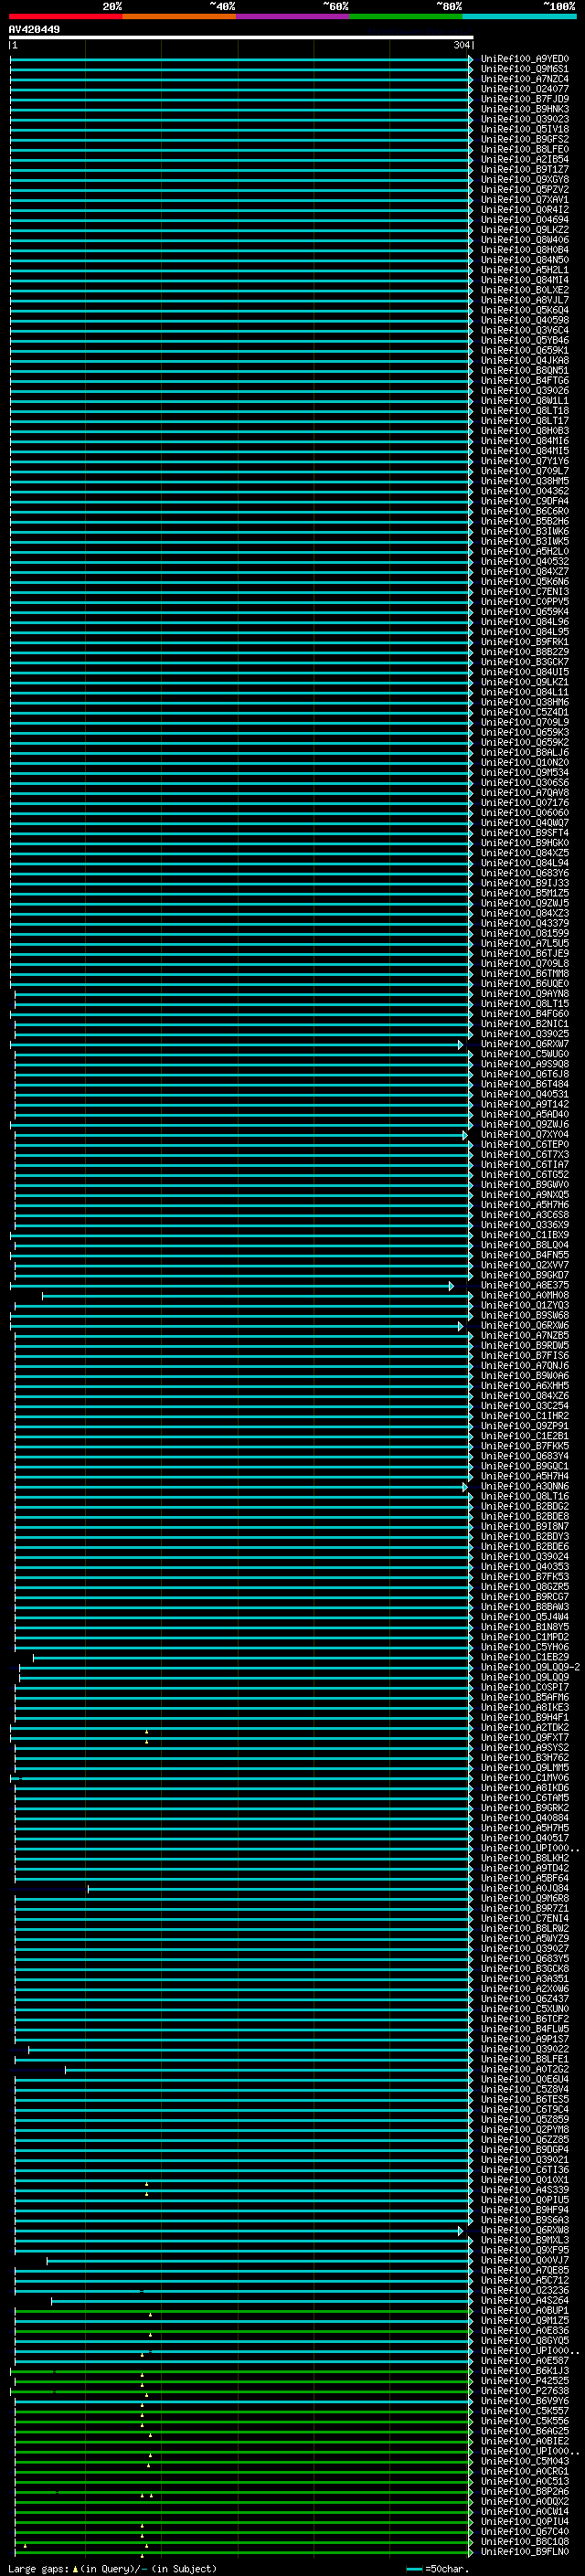Select the UniRef100_B8QN51 label

coord(524,370)
